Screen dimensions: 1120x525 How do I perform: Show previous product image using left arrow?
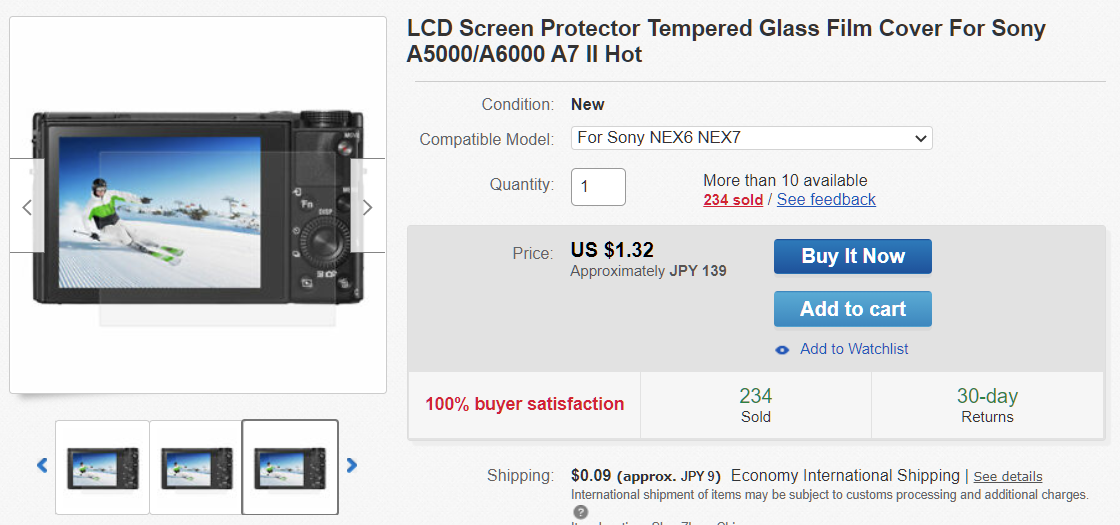tap(27, 207)
